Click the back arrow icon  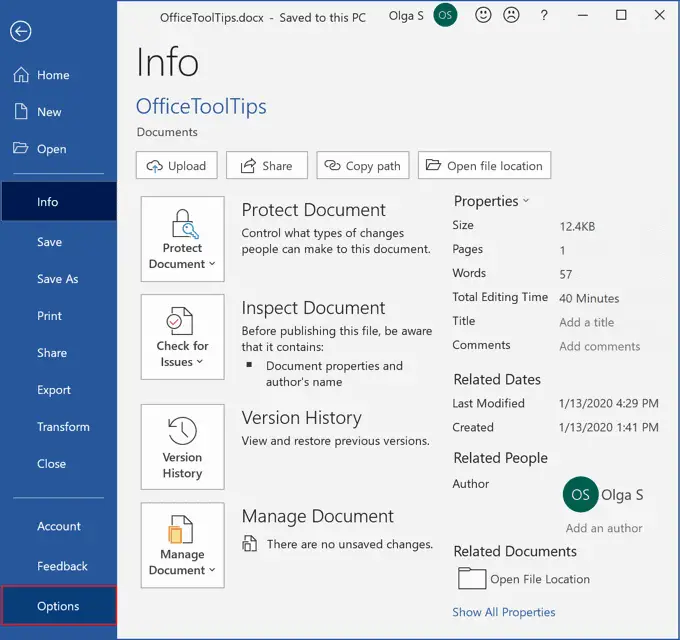point(20,31)
